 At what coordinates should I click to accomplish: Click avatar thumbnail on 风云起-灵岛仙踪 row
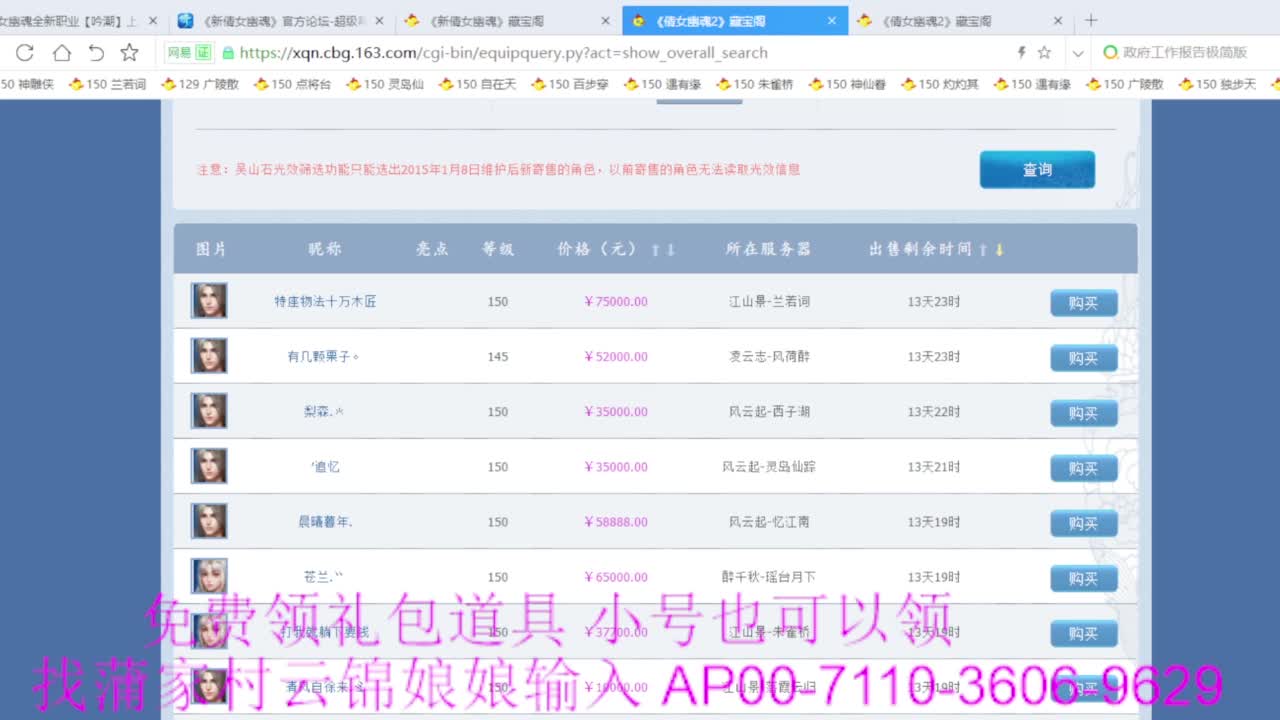point(209,466)
